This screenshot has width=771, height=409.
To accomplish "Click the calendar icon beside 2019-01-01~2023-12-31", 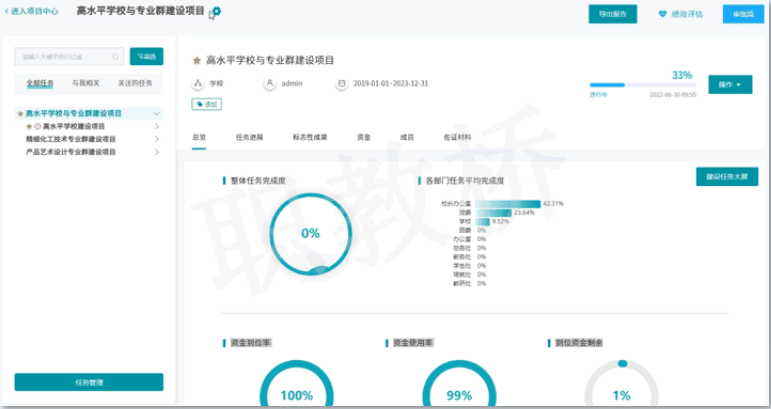I will (342, 84).
